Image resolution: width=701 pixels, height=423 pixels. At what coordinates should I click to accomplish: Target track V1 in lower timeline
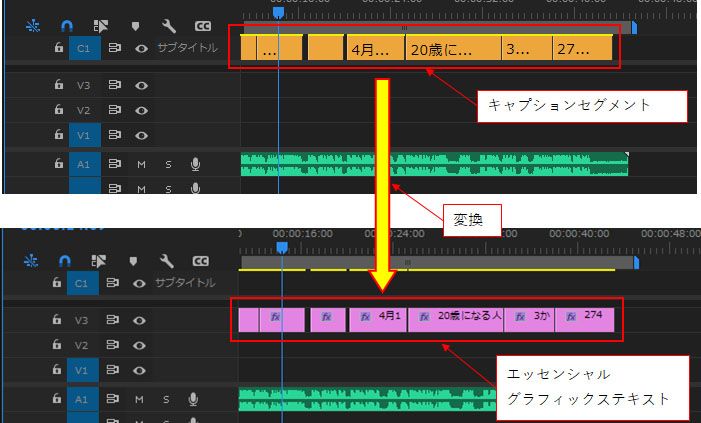point(82,371)
